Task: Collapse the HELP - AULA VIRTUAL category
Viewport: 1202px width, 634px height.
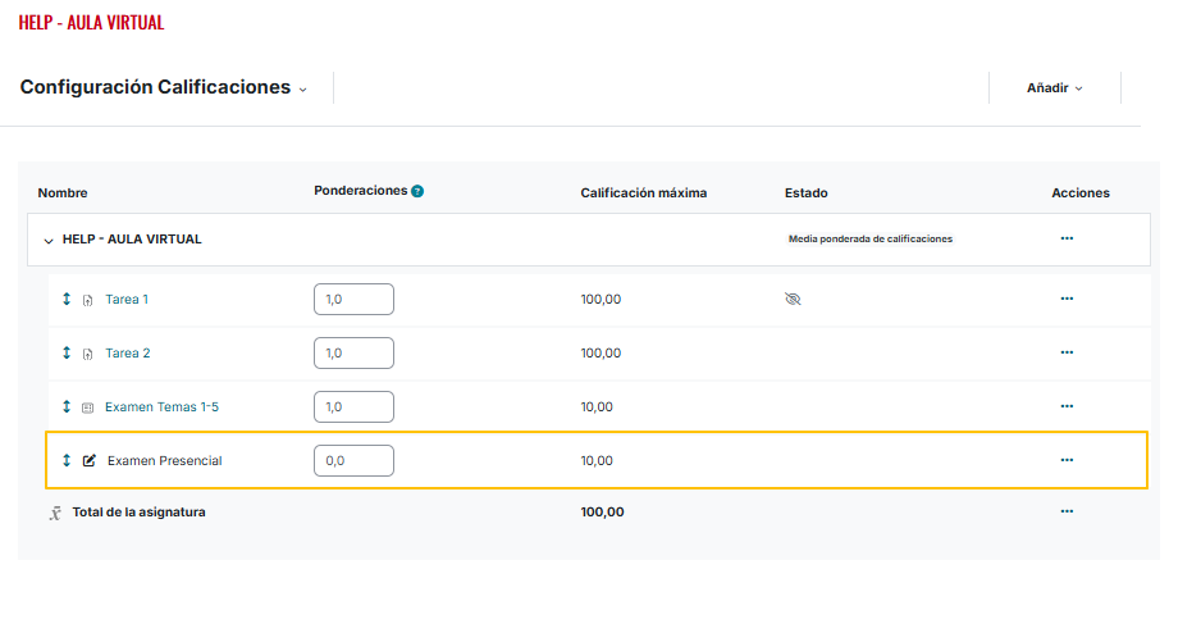Action: click(x=48, y=240)
